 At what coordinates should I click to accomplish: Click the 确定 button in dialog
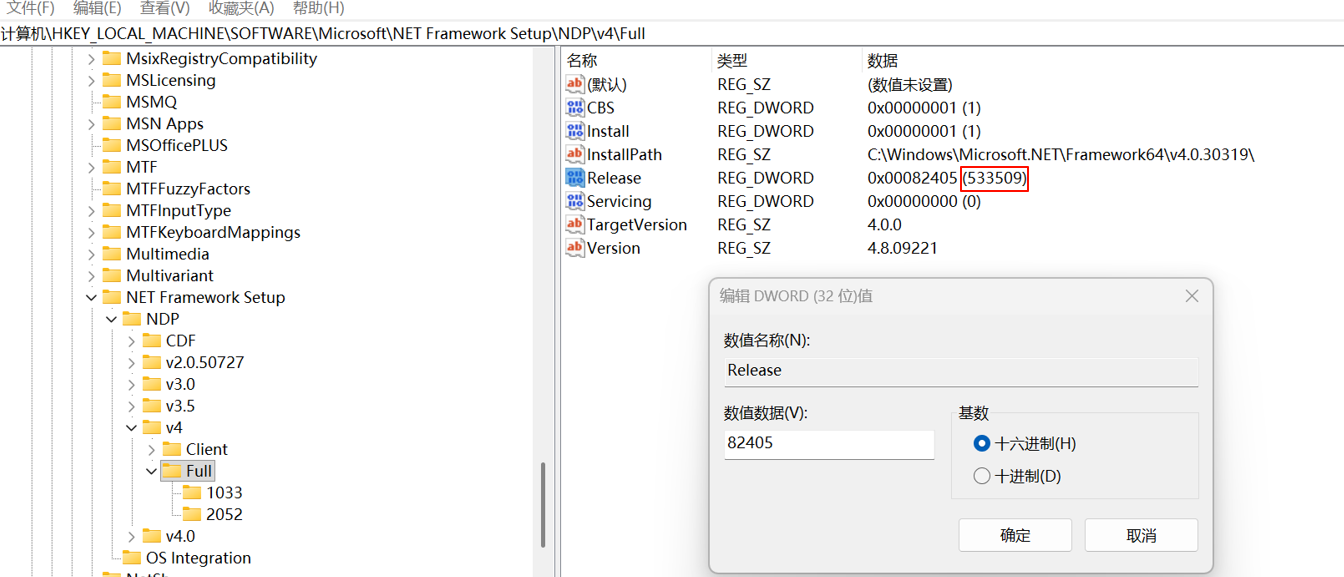(x=1015, y=535)
